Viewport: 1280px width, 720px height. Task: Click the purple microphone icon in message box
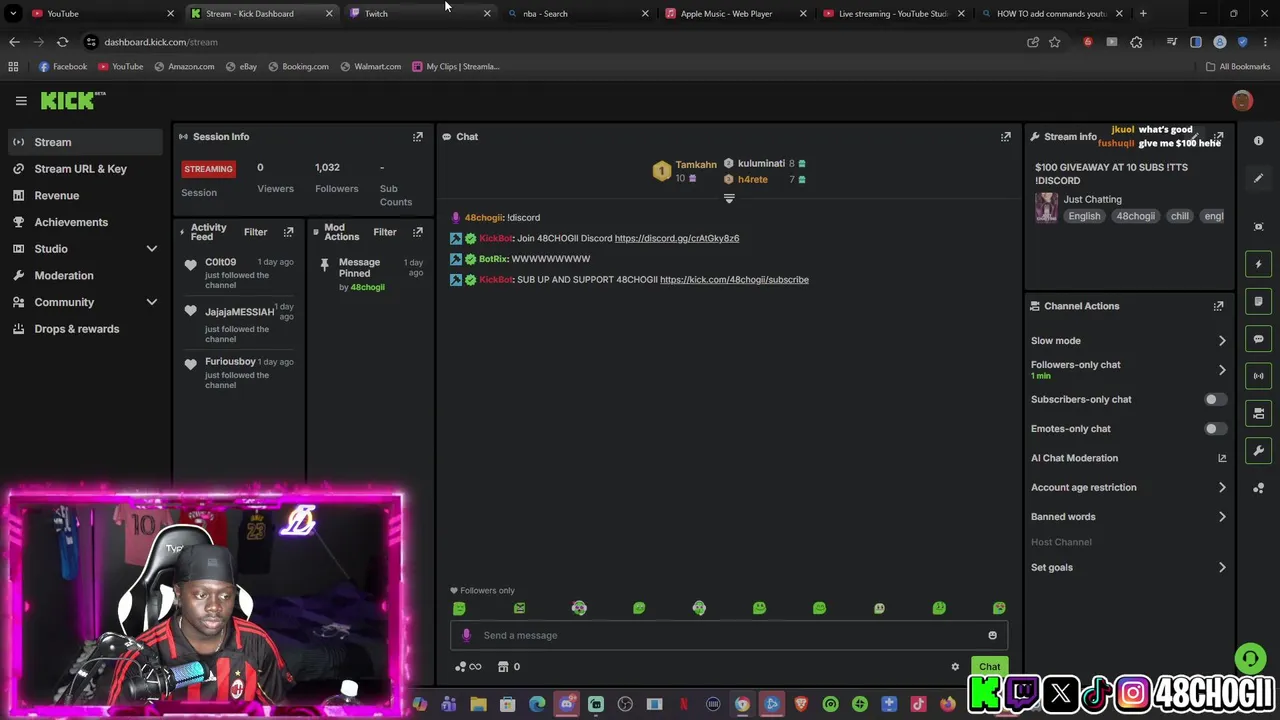(x=466, y=635)
